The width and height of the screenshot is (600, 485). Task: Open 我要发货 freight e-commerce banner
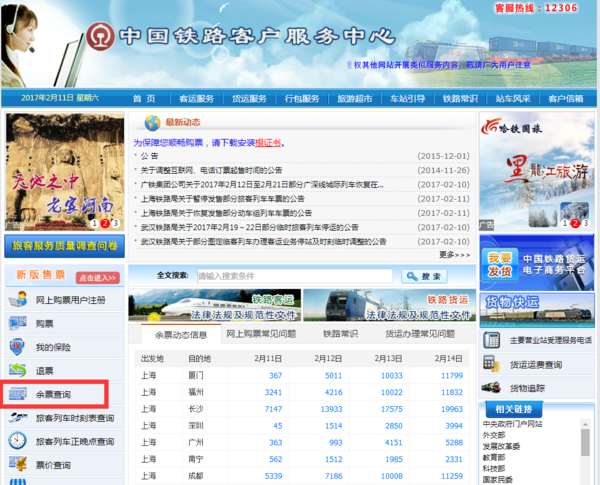click(537, 263)
